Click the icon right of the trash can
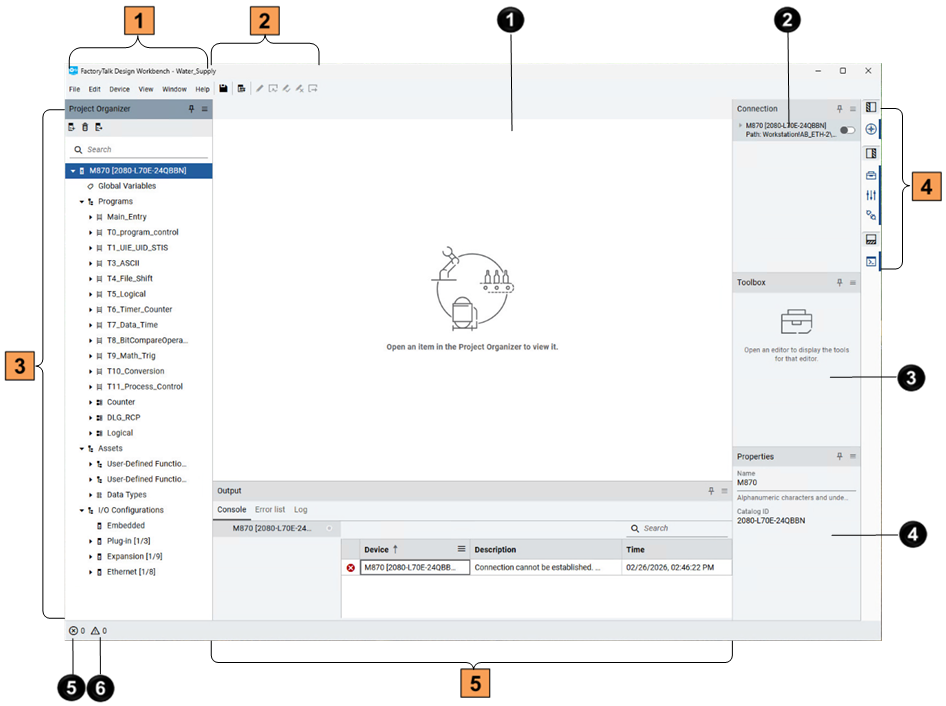946x706 pixels. tap(99, 127)
